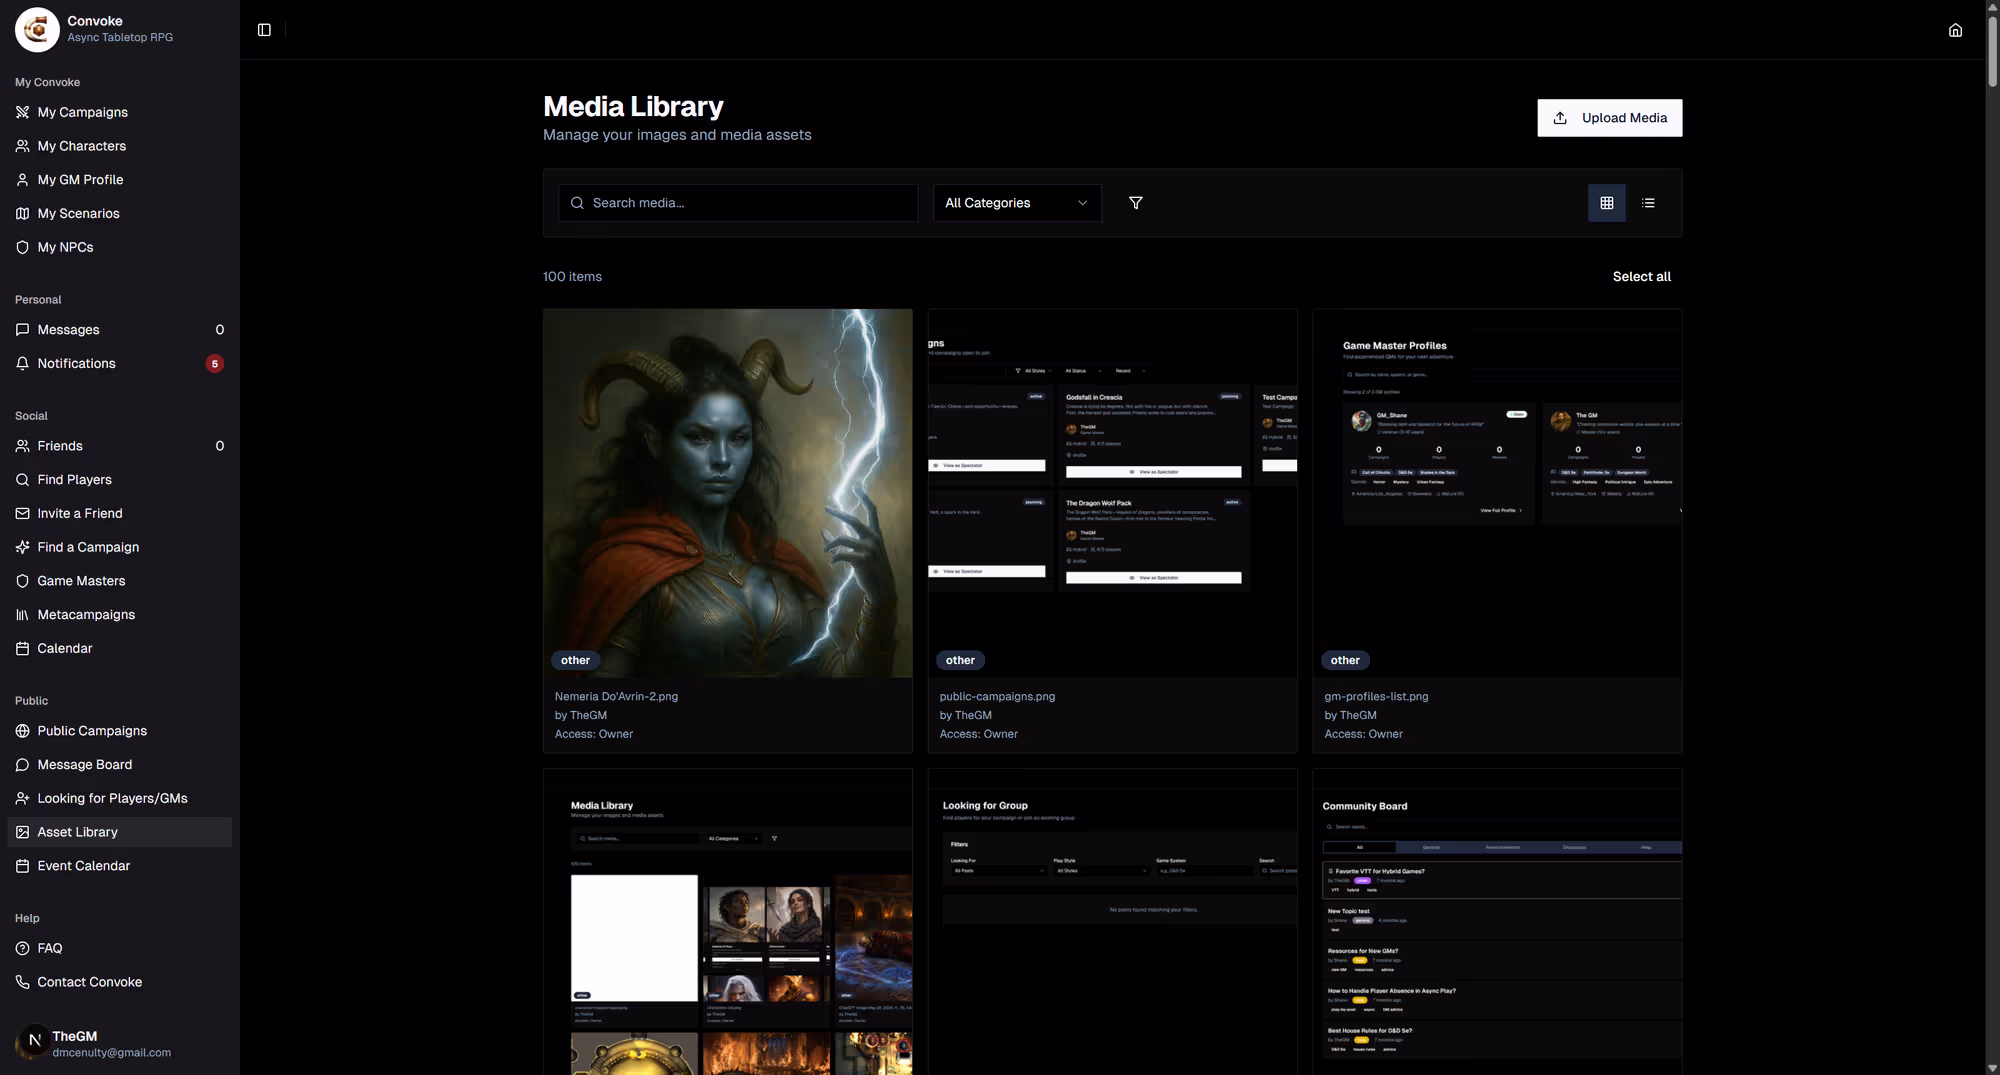The width and height of the screenshot is (2000, 1075).
Task: Open Message Board label
Action: 84,765
